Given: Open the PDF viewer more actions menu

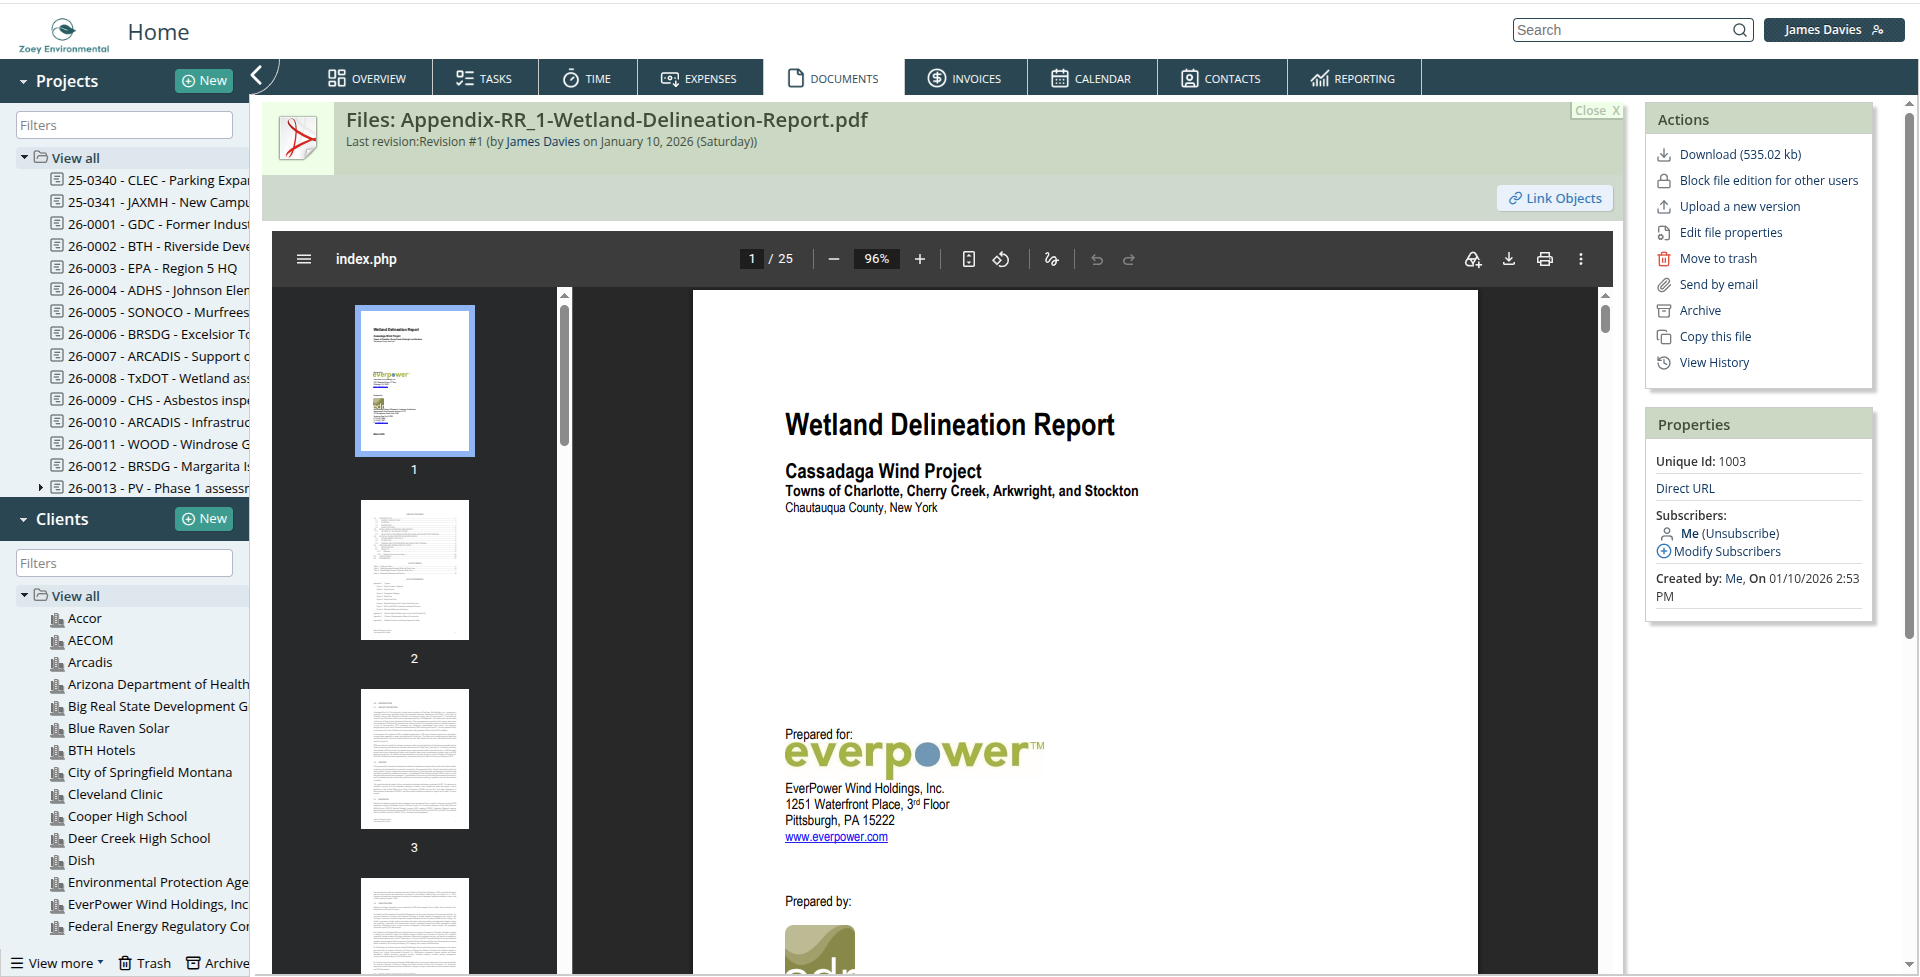Looking at the screenshot, I should [x=1581, y=259].
